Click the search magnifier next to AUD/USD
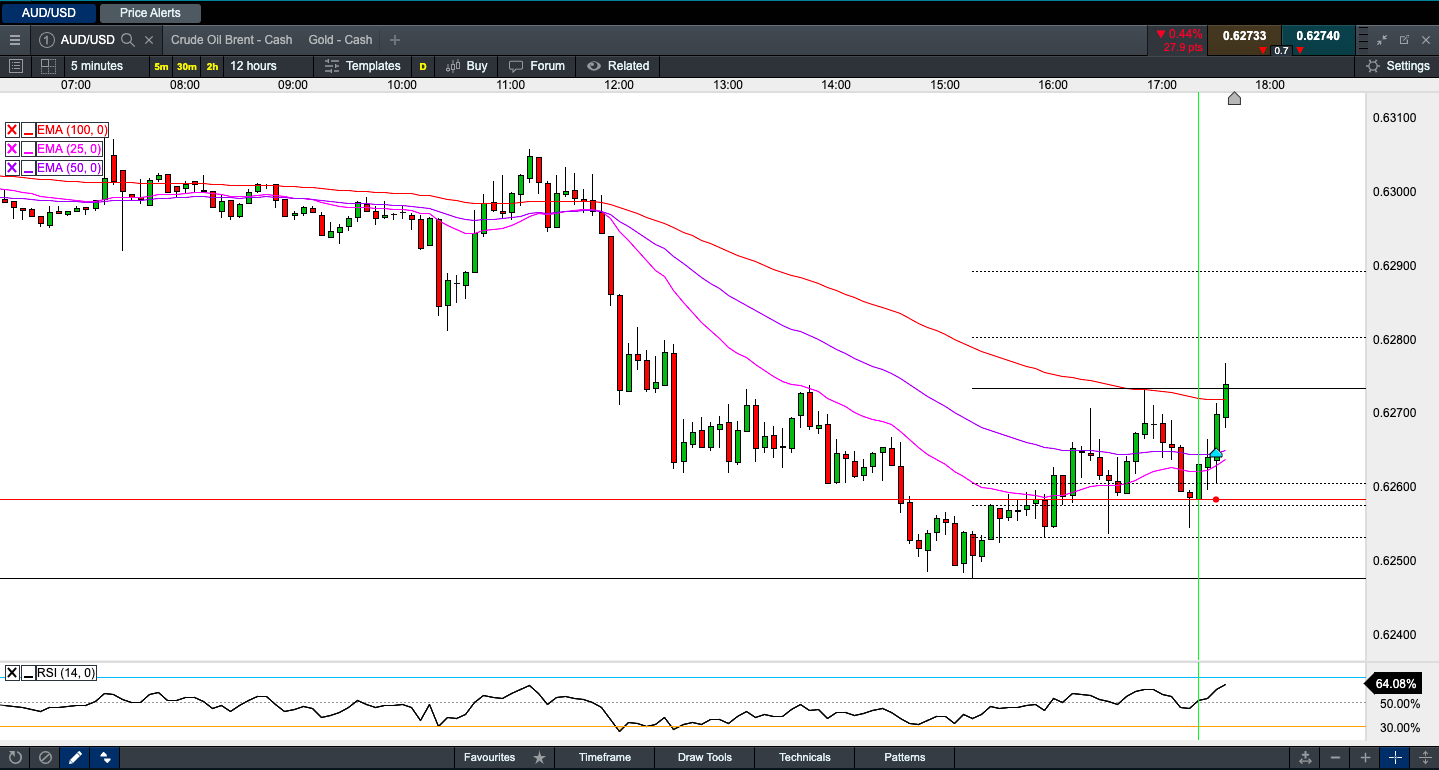 click(128, 40)
